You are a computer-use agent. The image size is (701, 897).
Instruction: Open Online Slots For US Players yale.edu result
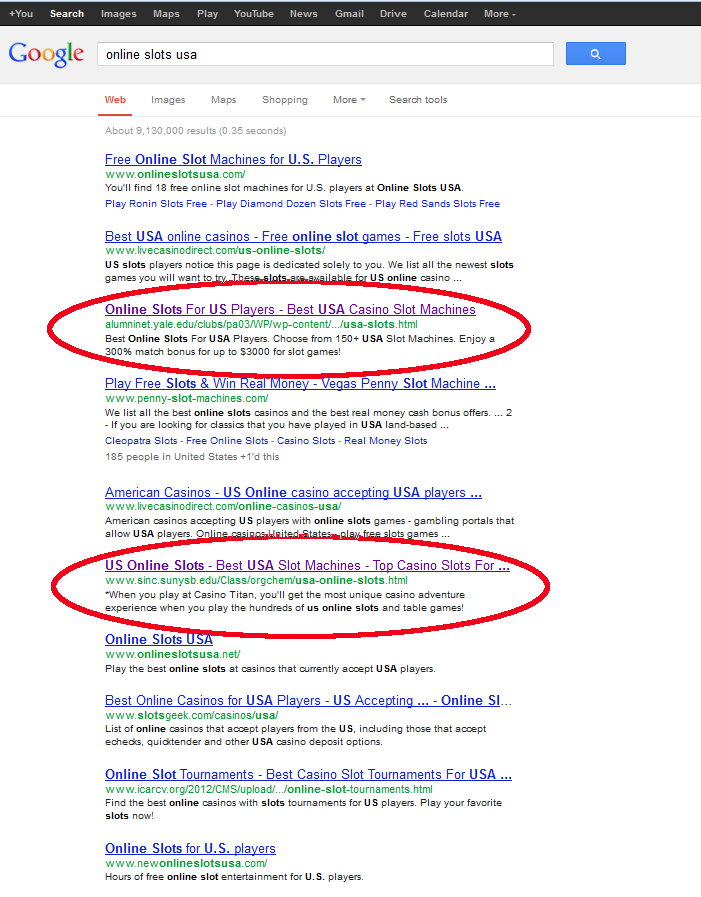(x=290, y=309)
